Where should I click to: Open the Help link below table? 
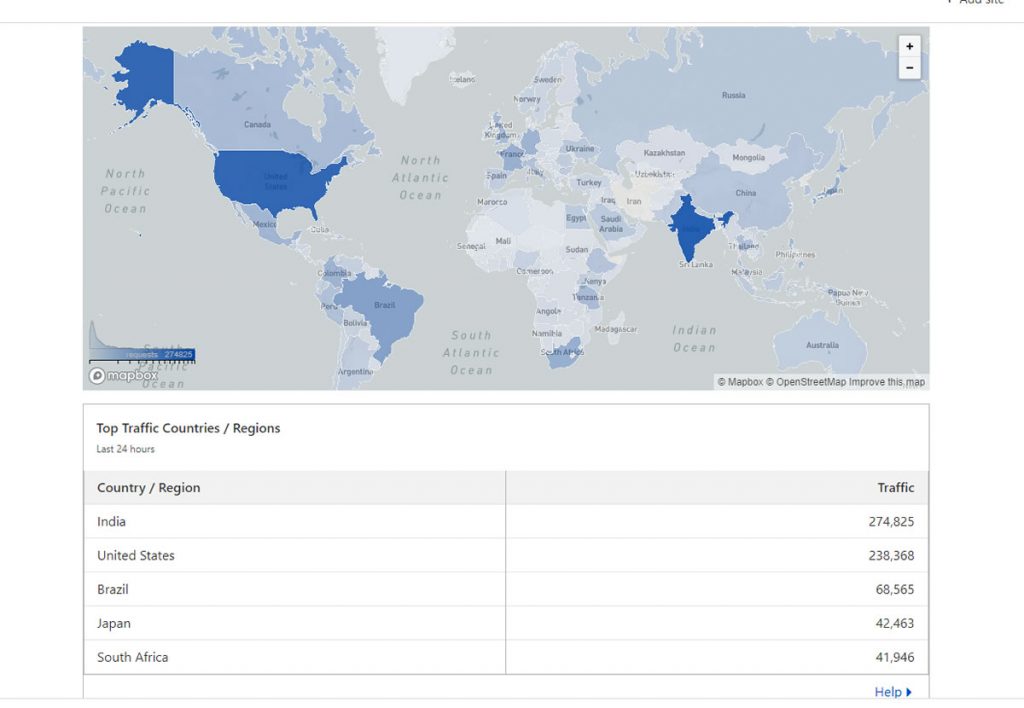pyautogui.click(x=888, y=692)
